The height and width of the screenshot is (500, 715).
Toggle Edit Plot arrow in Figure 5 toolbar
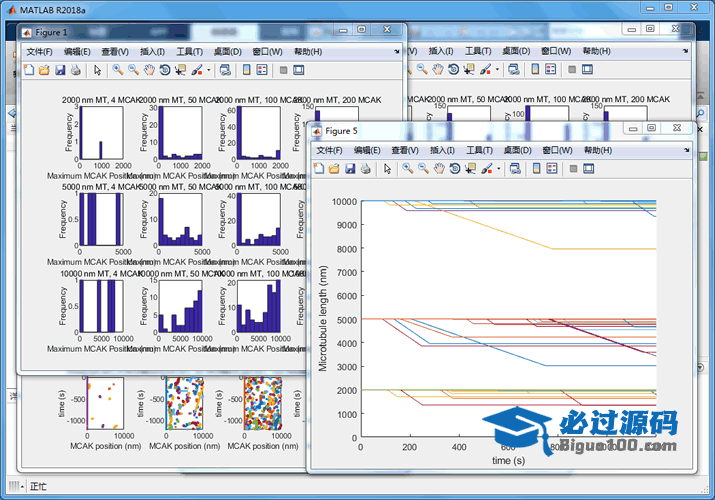click(x=387, y=168)
